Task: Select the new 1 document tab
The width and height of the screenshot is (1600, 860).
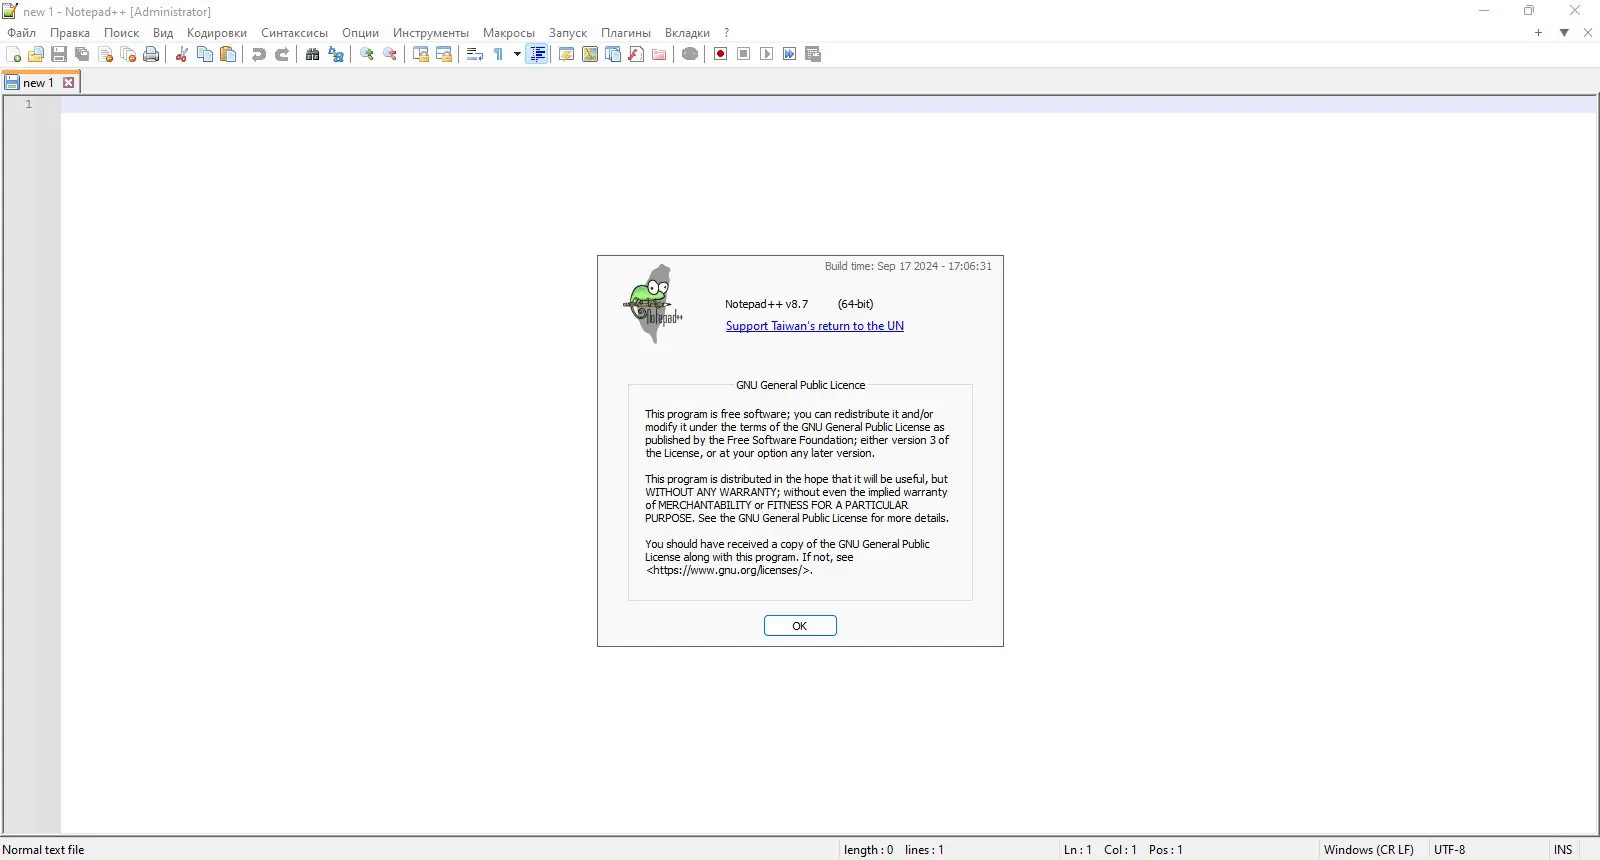Action: [x=38, y=83]
